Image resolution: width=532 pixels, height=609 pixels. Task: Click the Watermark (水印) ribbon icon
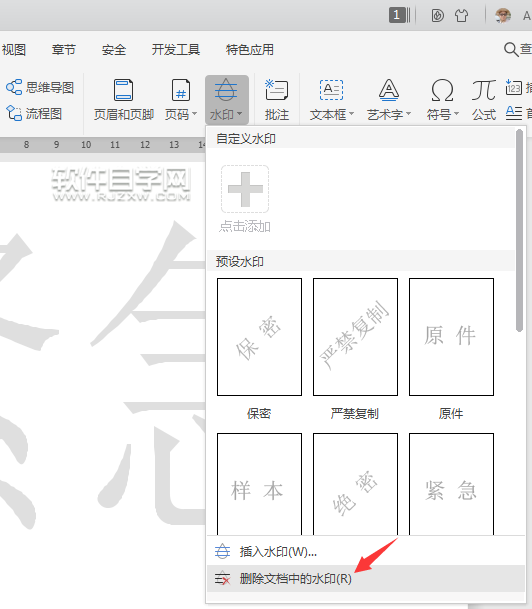[x=226, y=89]
